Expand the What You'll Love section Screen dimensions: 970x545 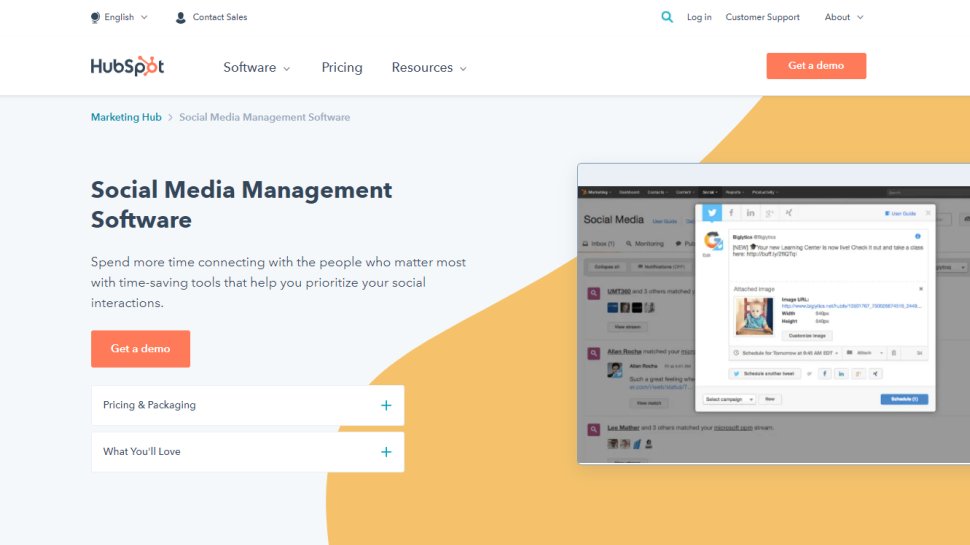click(247, 452)
